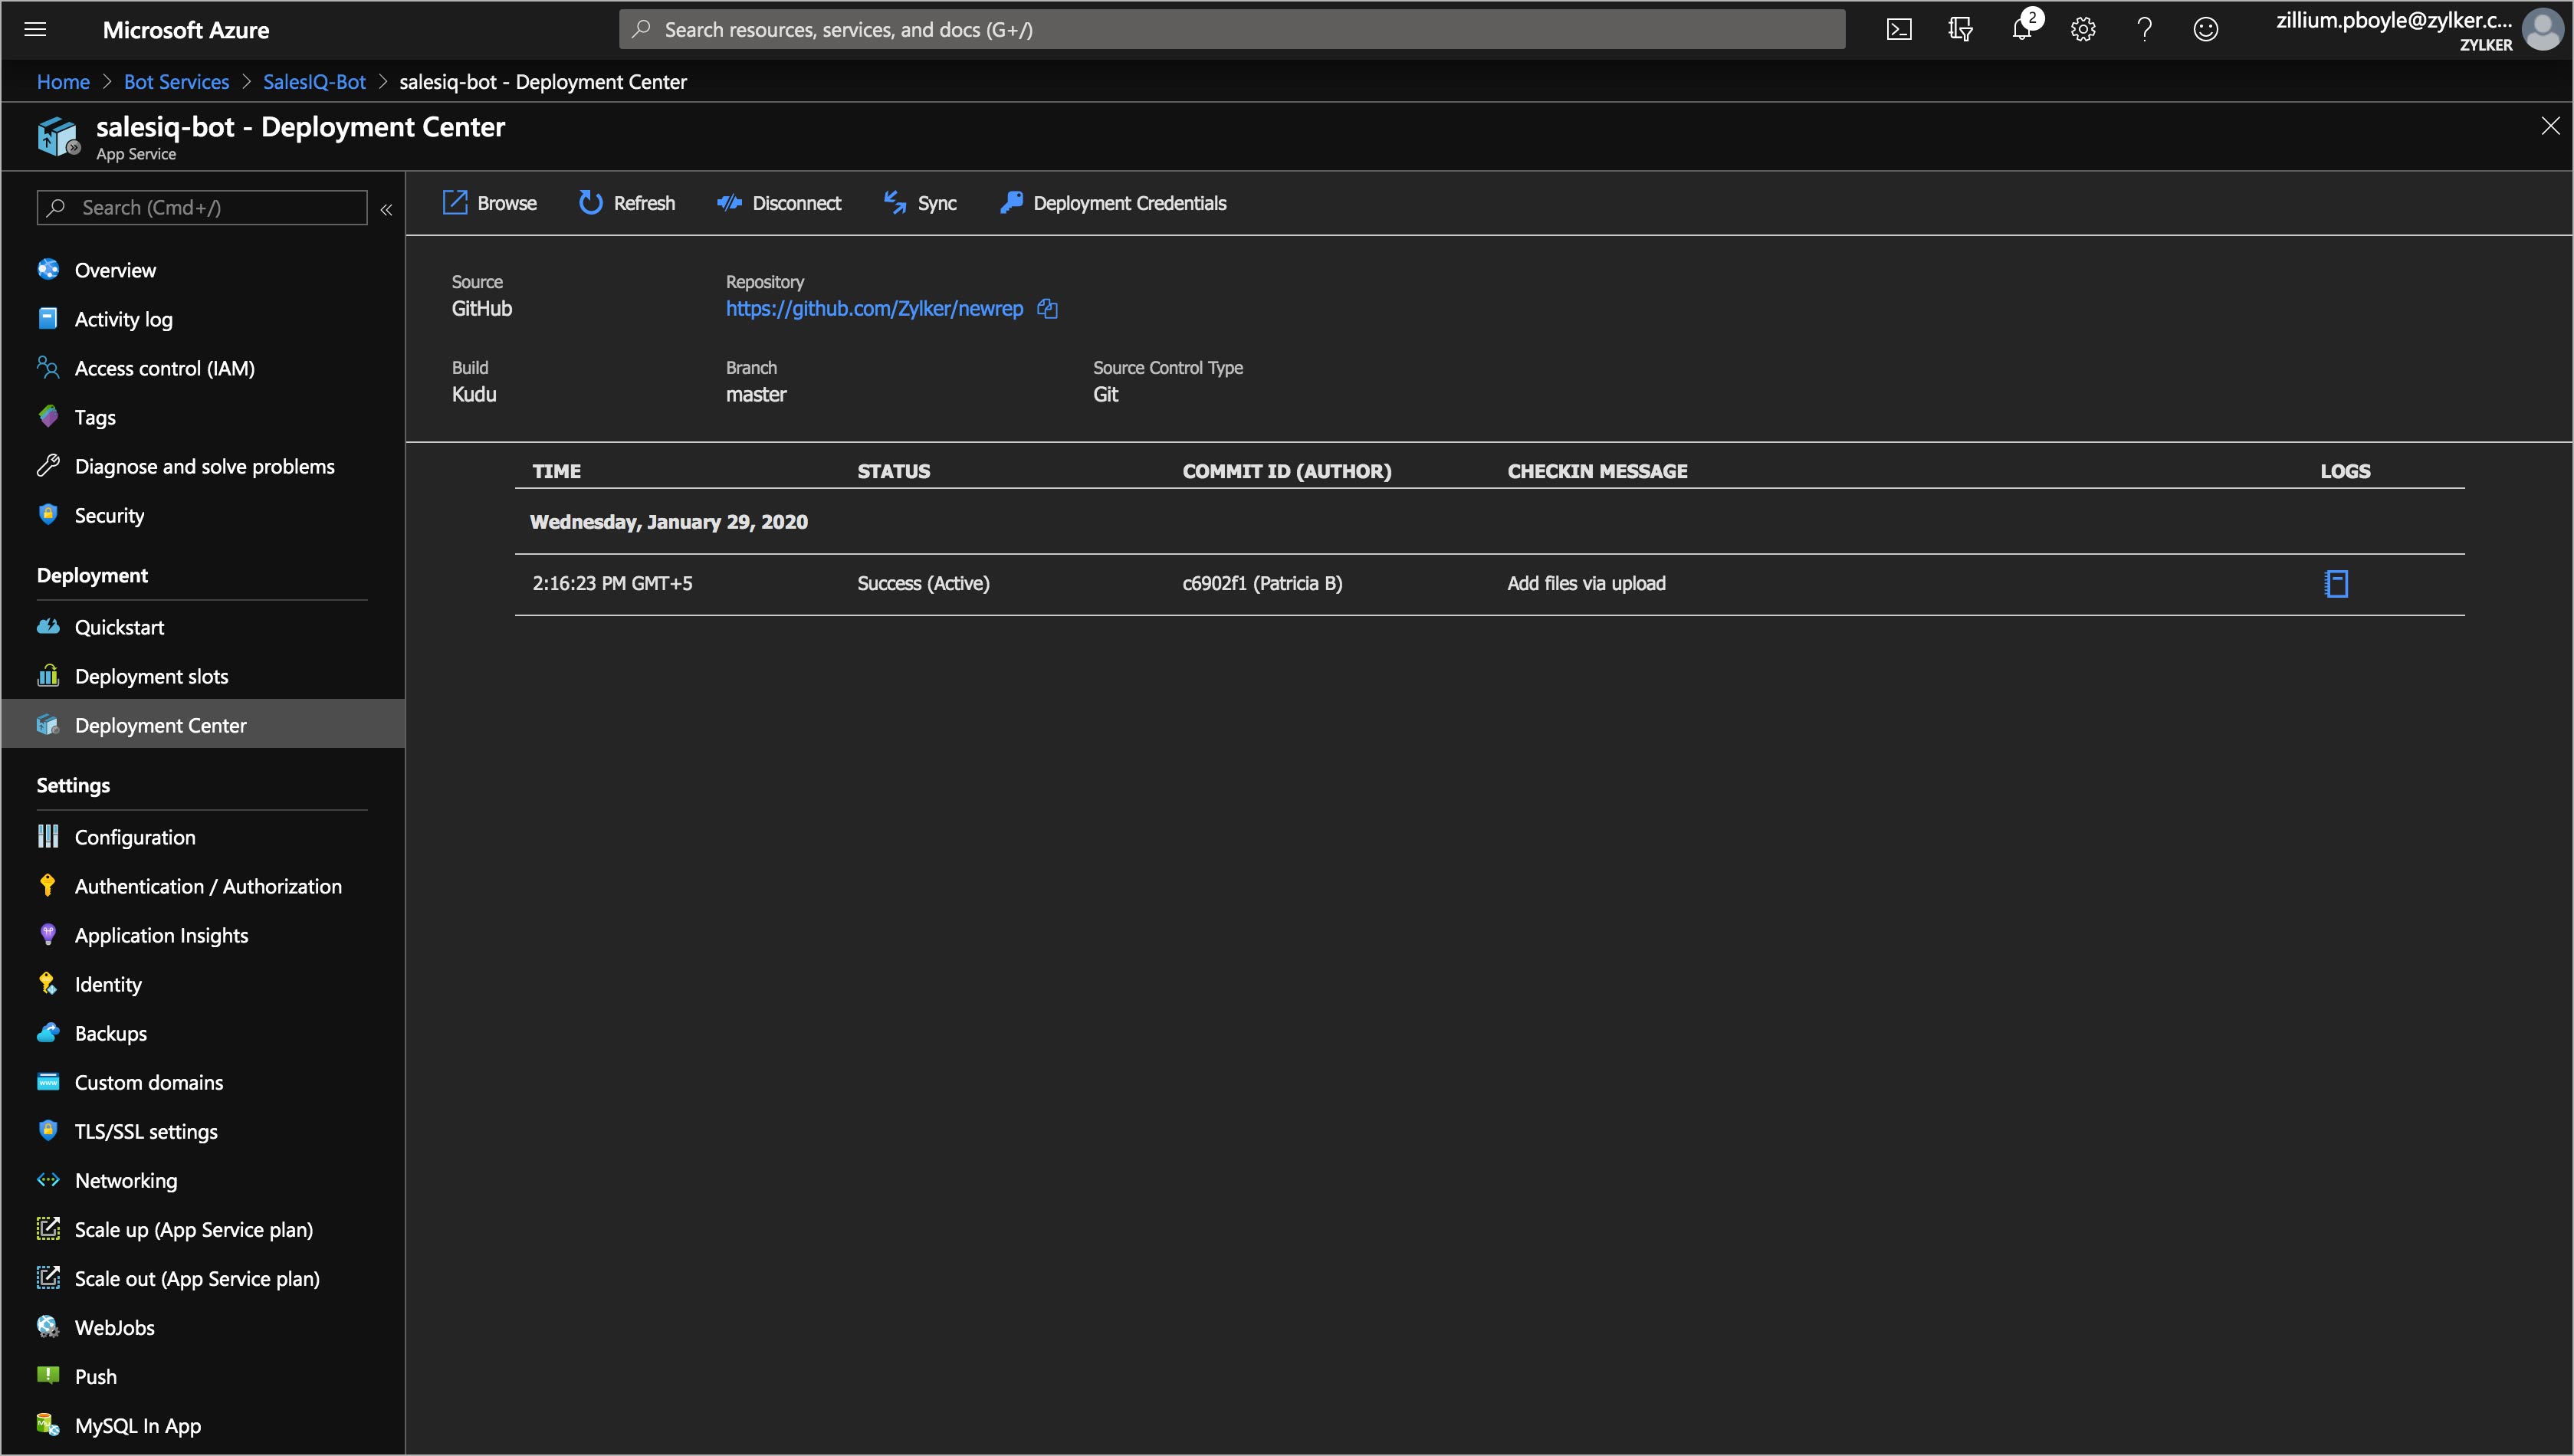Sync the deployment from GitHub
The width and height of the screenshot is (2574, 1456).
(x=919, y=203)
